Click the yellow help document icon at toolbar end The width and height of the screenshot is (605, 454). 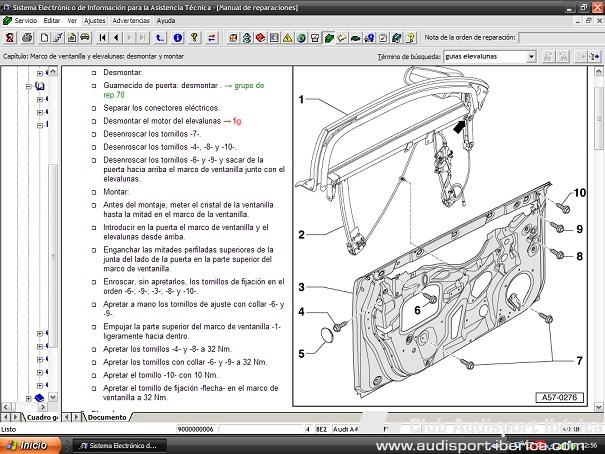(x=411, y=37)
